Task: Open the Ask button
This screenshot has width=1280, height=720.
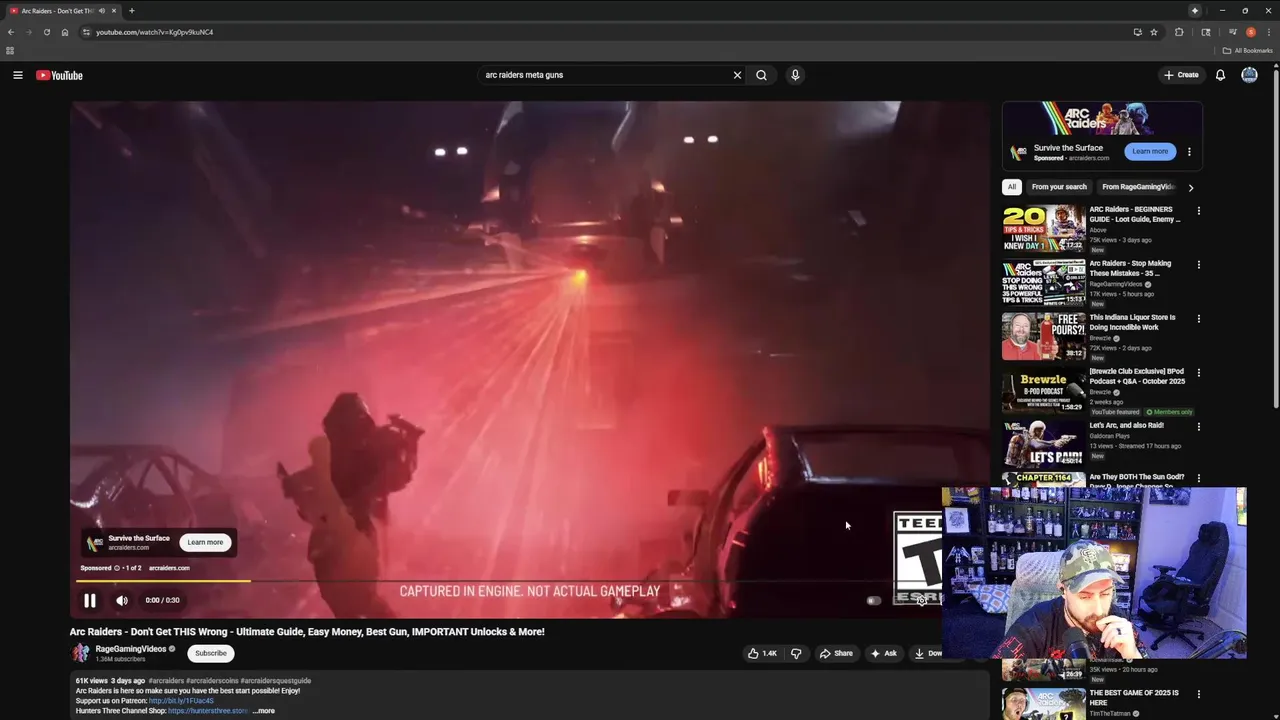Action: pos(883,653)
